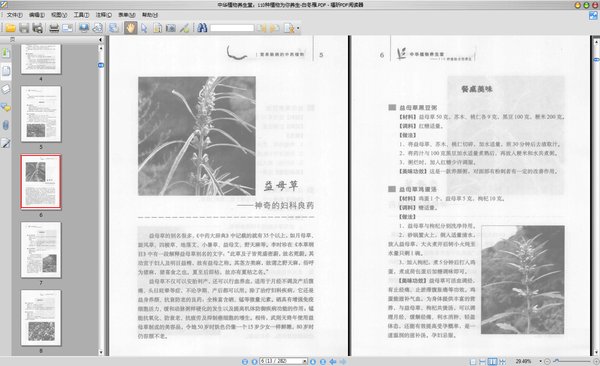This screenshot has height=366, width=600.
Task: Select the page 8 thumbnail
Action: click(41, 318)
